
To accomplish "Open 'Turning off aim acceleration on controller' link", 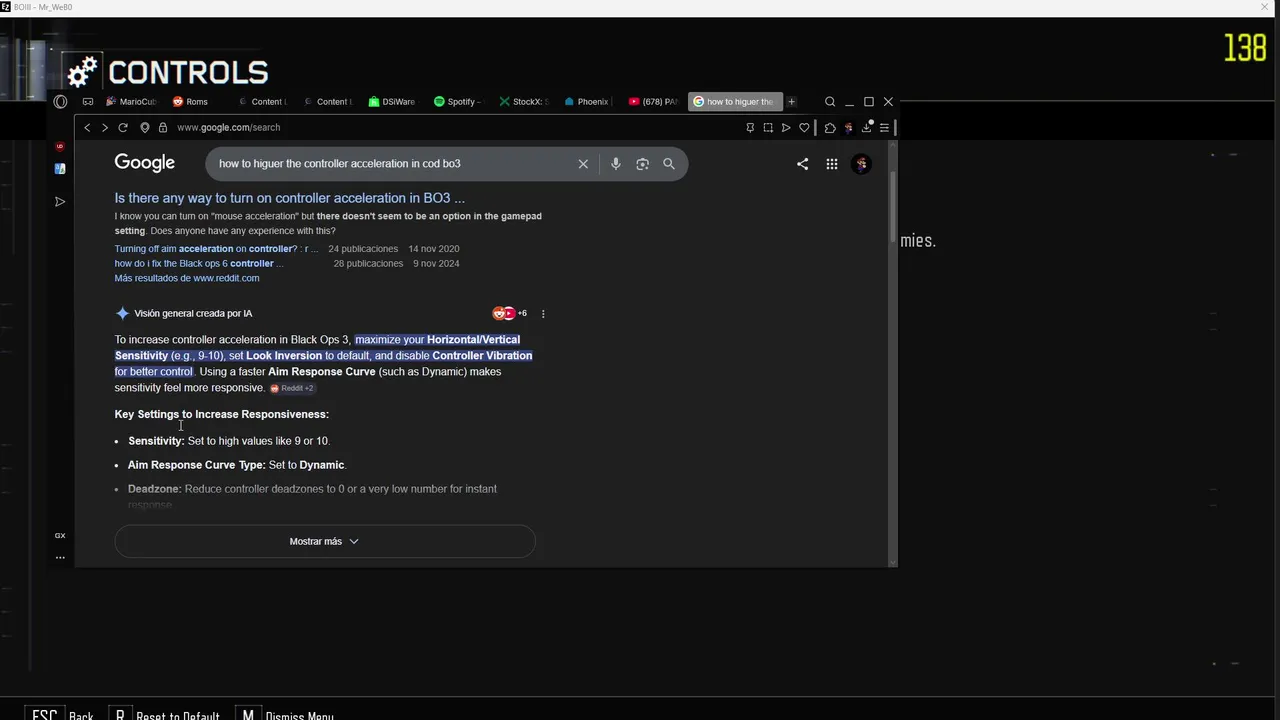I will tap(216, 249).
